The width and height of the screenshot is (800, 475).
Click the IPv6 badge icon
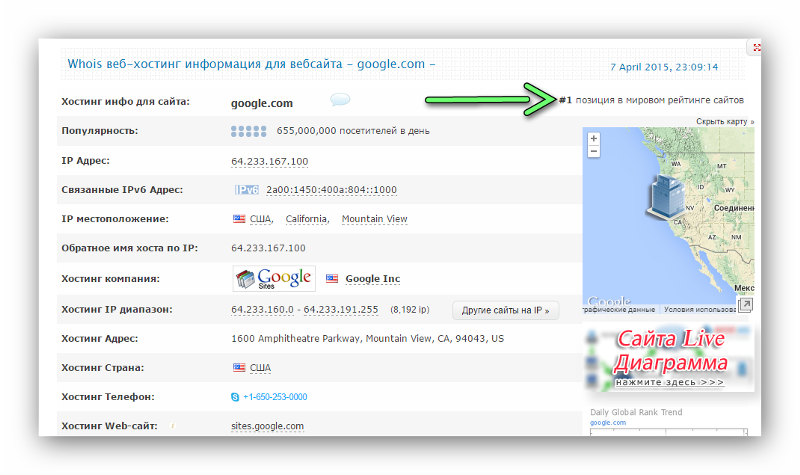pos(247,190)
